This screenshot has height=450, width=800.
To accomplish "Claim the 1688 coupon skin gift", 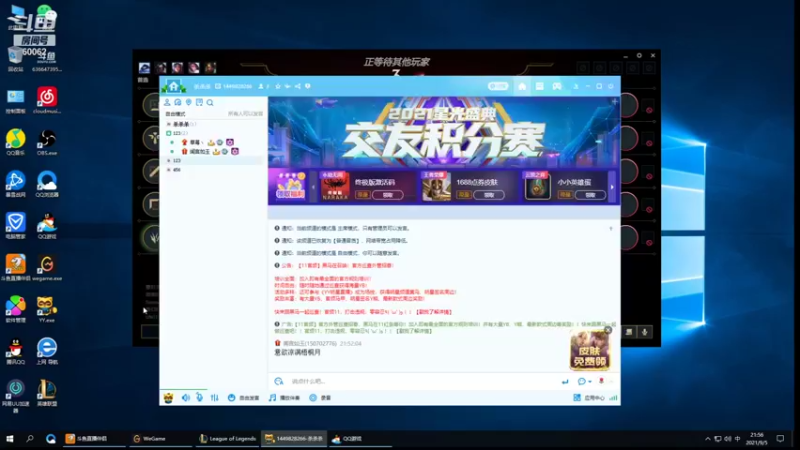I will pos(489,195).
